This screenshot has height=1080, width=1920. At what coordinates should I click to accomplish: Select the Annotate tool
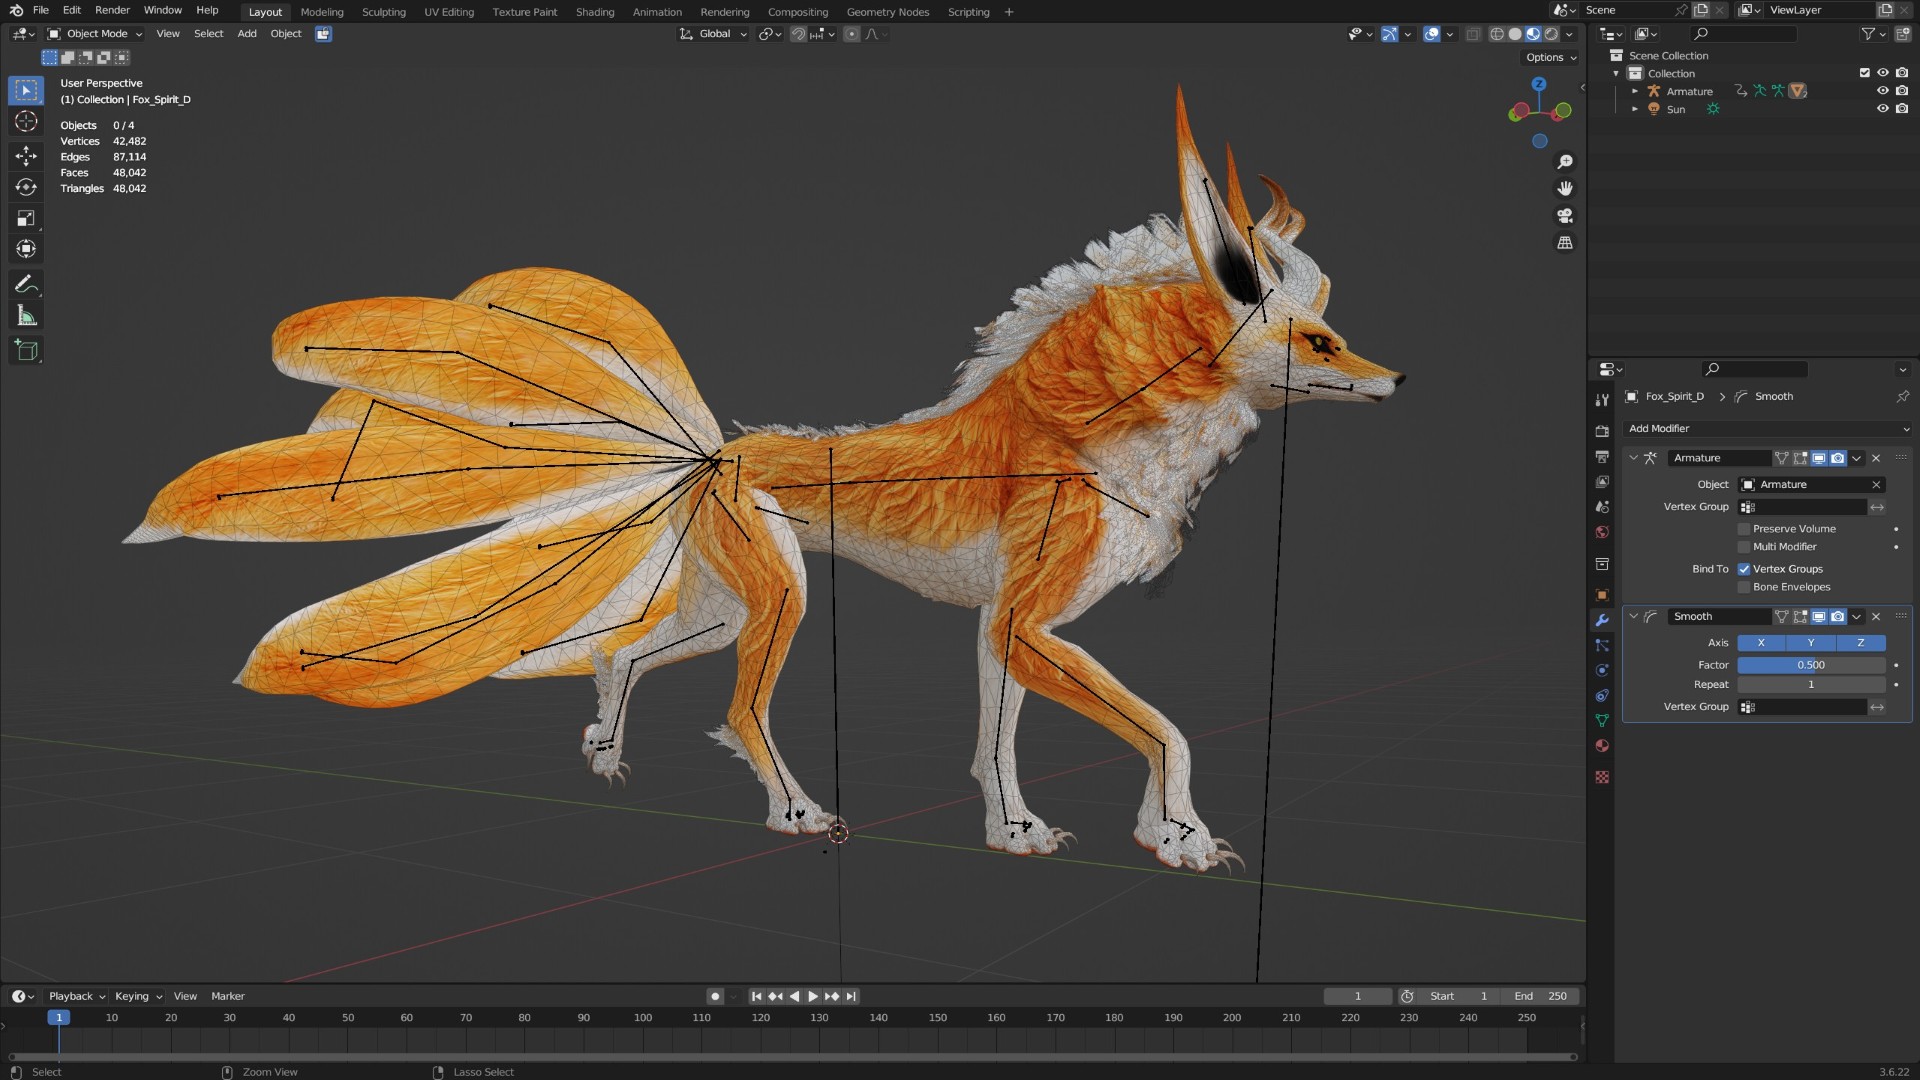coord(26,285)
